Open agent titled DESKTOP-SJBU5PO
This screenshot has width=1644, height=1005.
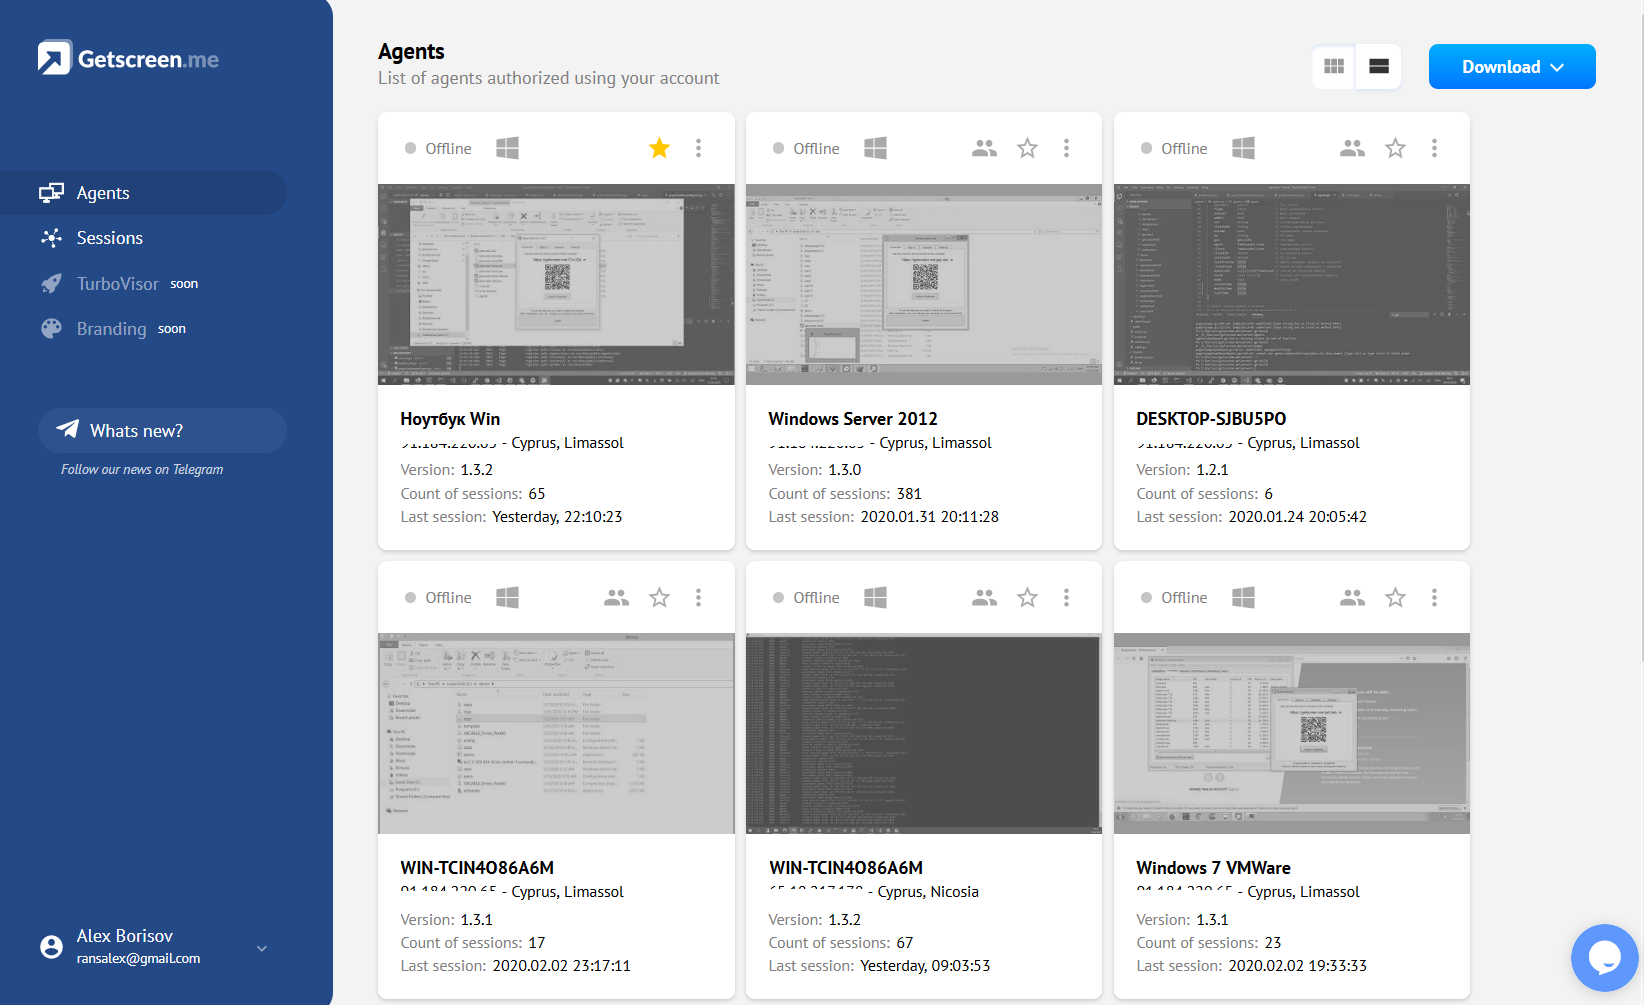coord(1211,419)
